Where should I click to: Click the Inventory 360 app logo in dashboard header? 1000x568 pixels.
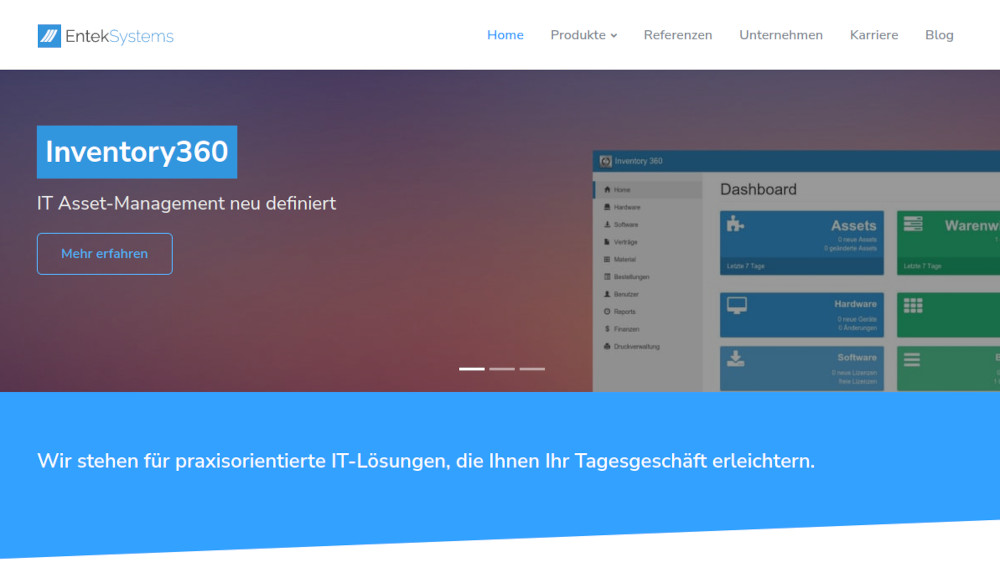[x=605, y=161]
